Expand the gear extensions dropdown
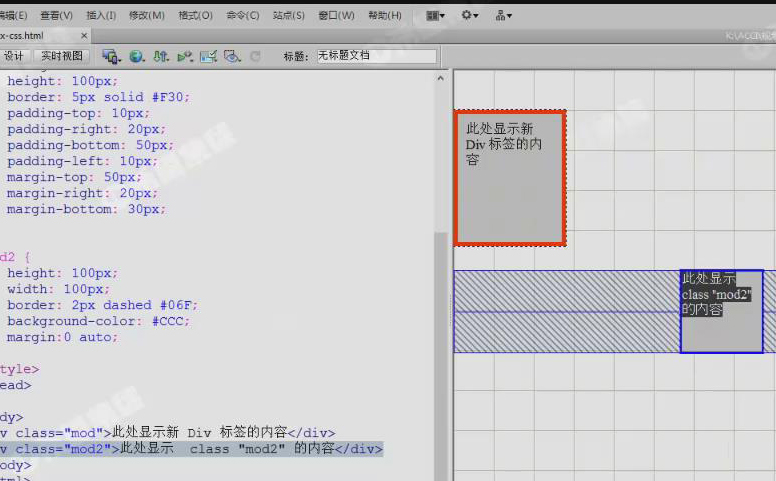The height and width of the screenshot is (481, 776). coord(469,15)
